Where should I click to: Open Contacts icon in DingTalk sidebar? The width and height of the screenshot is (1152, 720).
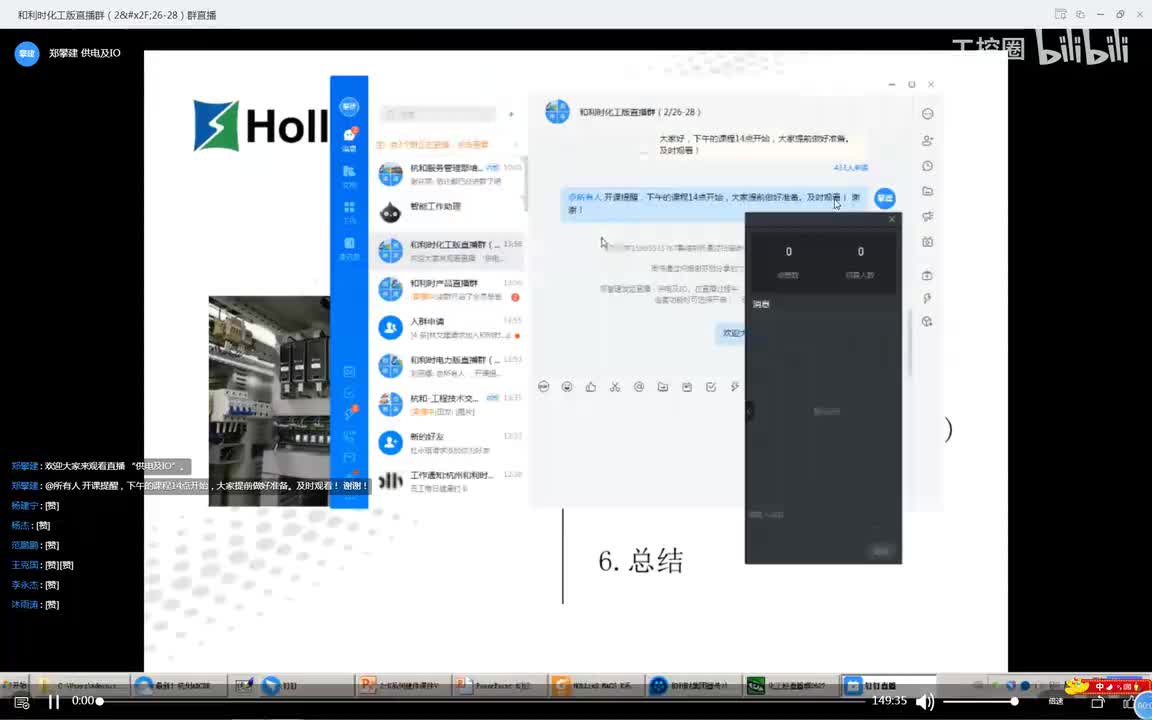point(349,248)
